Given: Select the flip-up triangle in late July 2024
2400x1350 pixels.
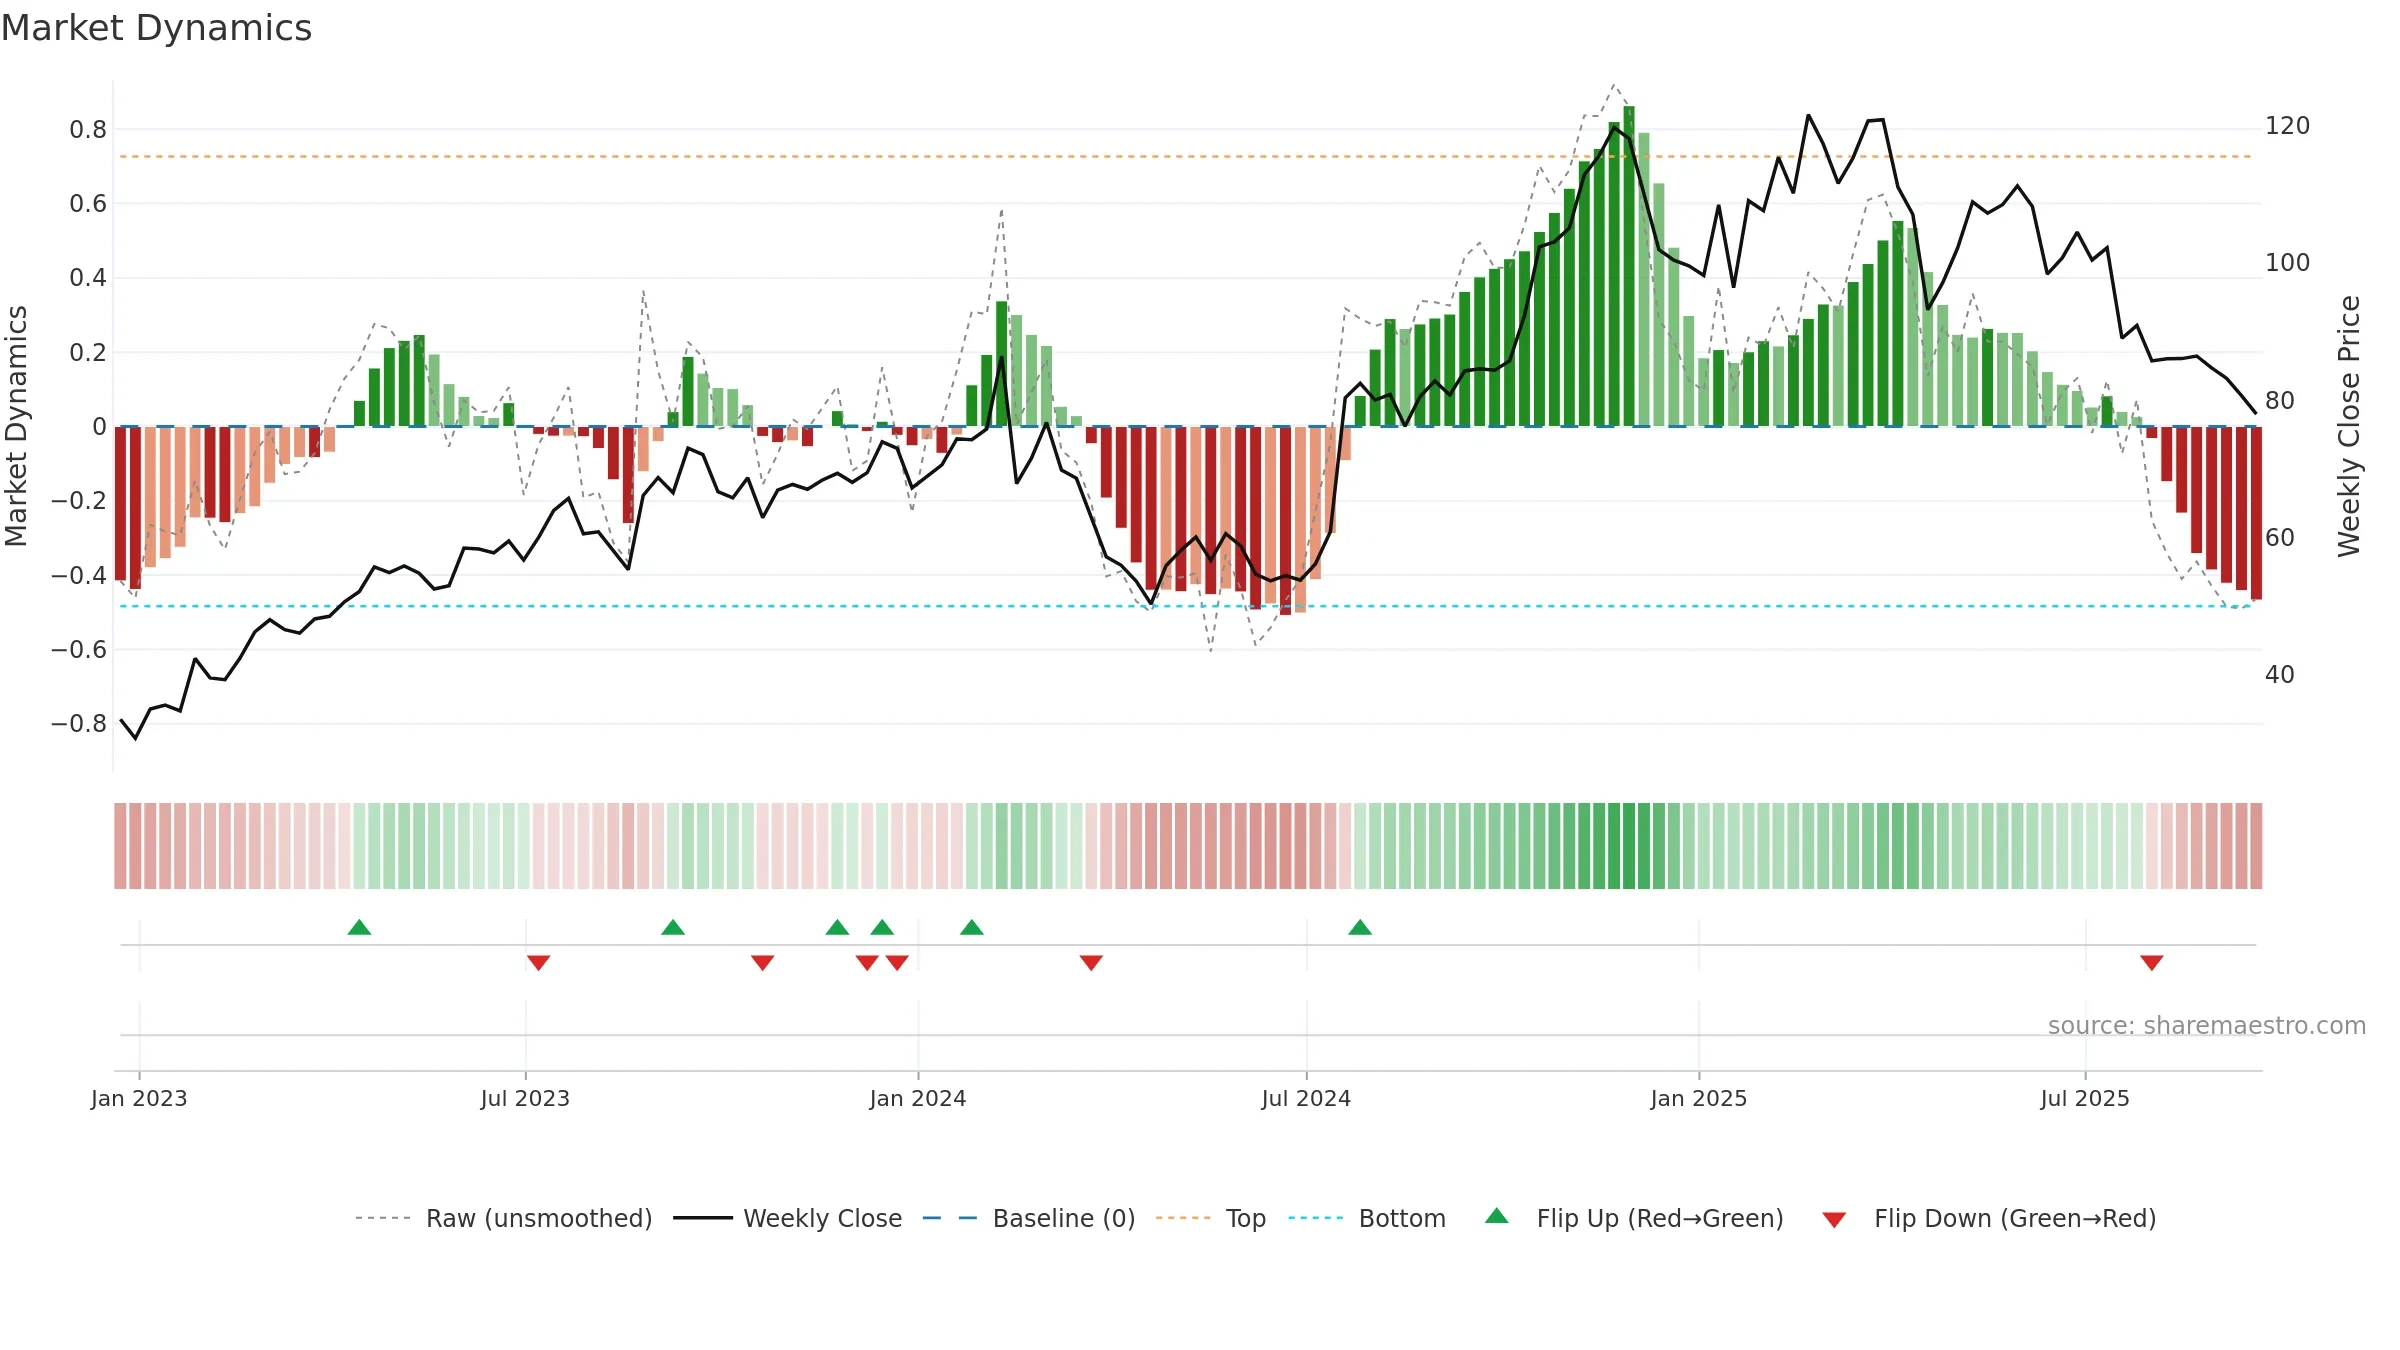Looking at the screenshot, I should (1360, 927).
